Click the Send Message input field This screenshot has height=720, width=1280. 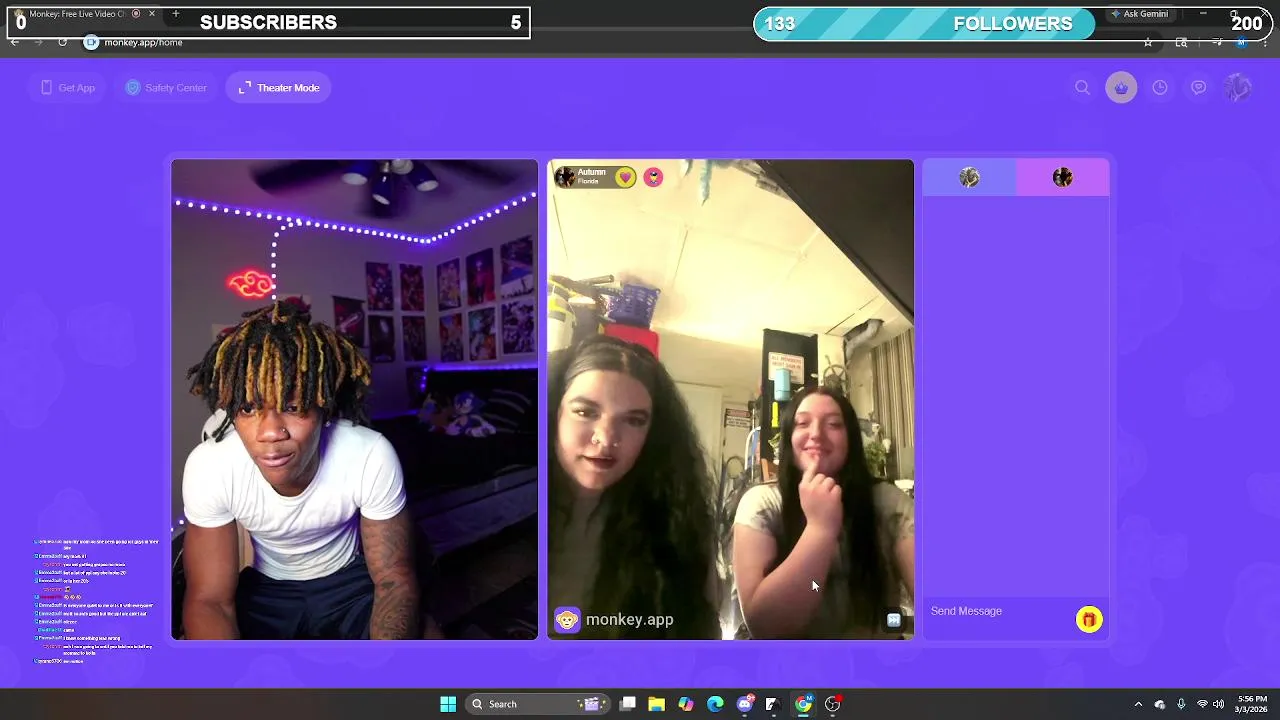coord(998,611)
